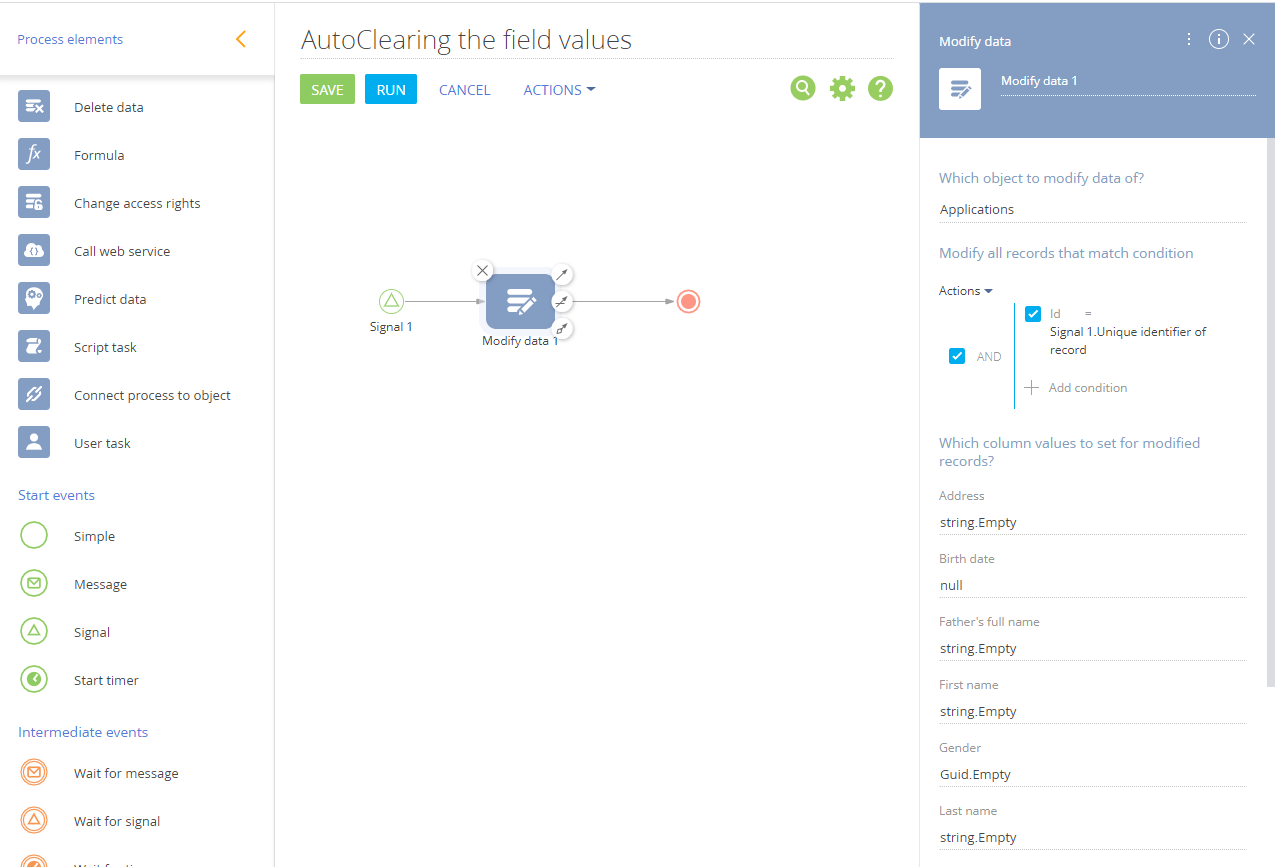The height and width of the screenshot is (867, 1275).
Task: Select the Formula element icon
Action: click(34, 154)
